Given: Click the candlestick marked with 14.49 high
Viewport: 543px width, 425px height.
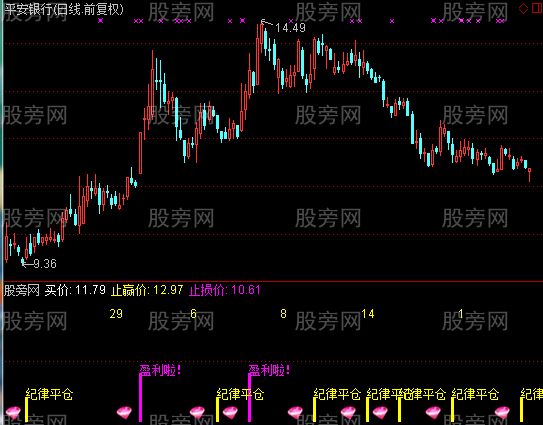Looking at the screenshot, I should [261, 38].
